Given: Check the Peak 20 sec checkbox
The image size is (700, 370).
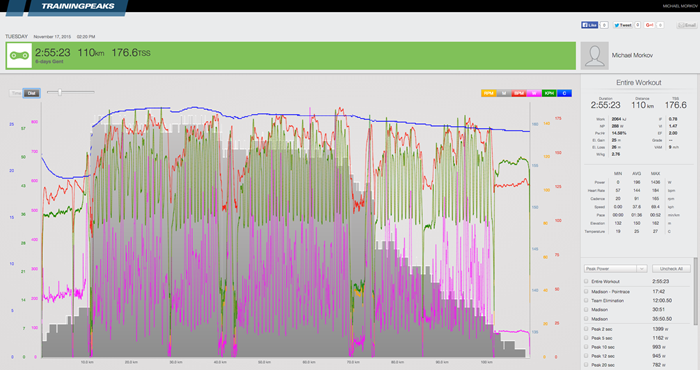Looking at the screenshot, I should 586,365.
